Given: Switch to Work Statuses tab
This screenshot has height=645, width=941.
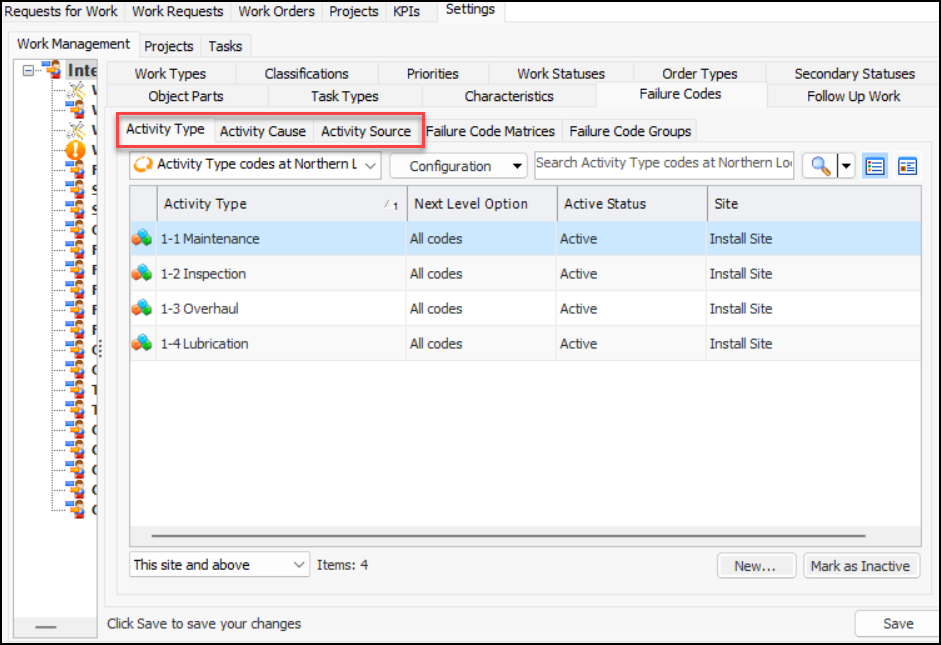Looking at the screenshot, I should tap(561, 74).
